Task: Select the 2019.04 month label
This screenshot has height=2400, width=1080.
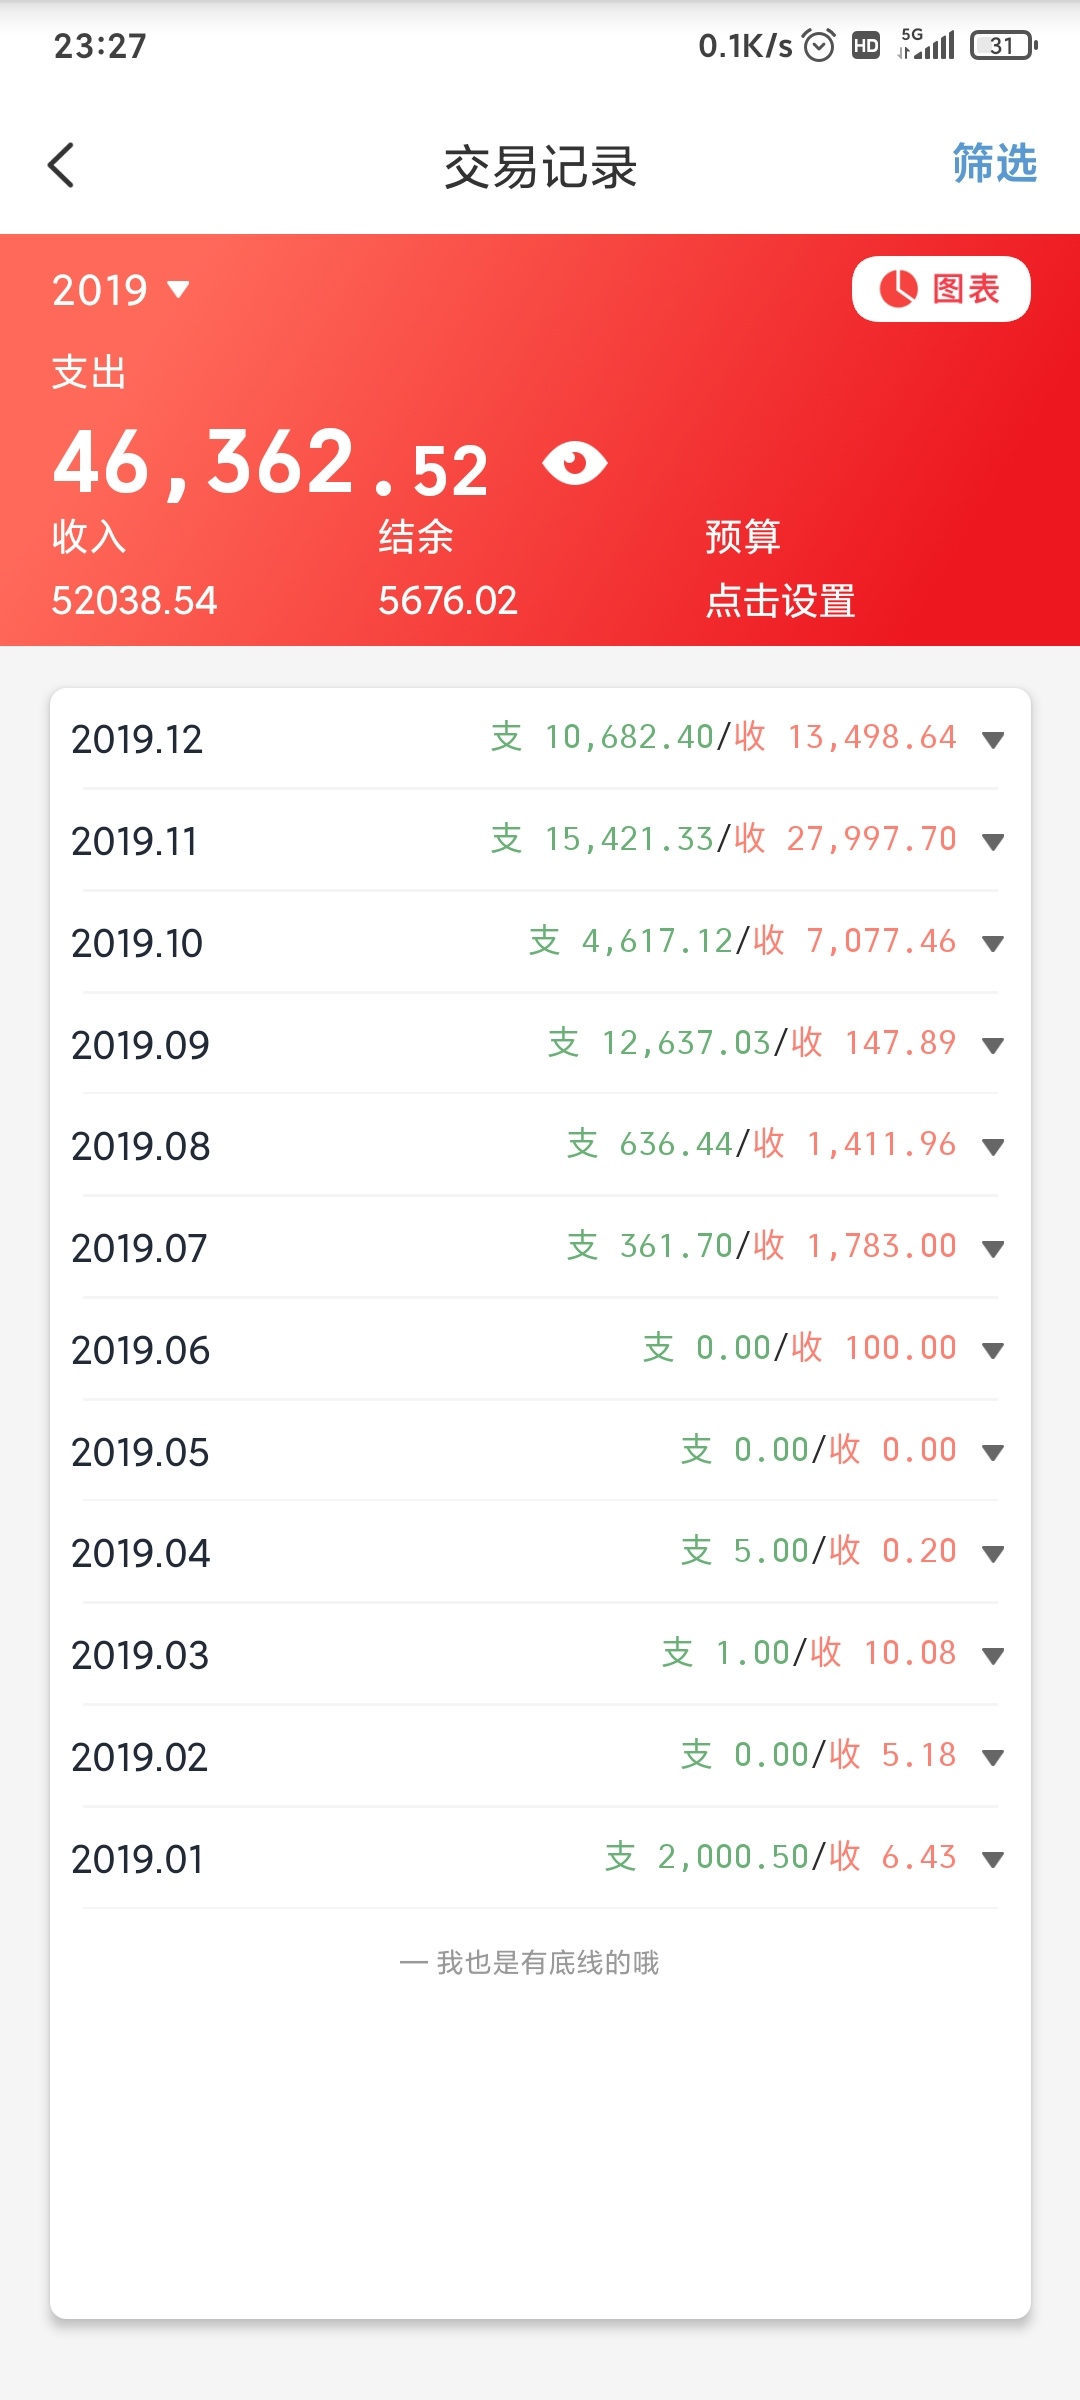Action: point(140,1554)
